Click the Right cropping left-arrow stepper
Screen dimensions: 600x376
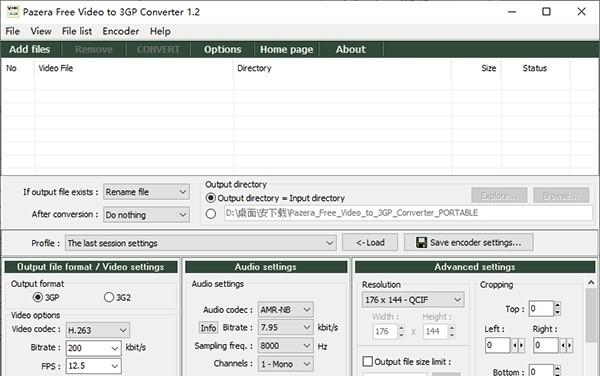coord(563,345)
